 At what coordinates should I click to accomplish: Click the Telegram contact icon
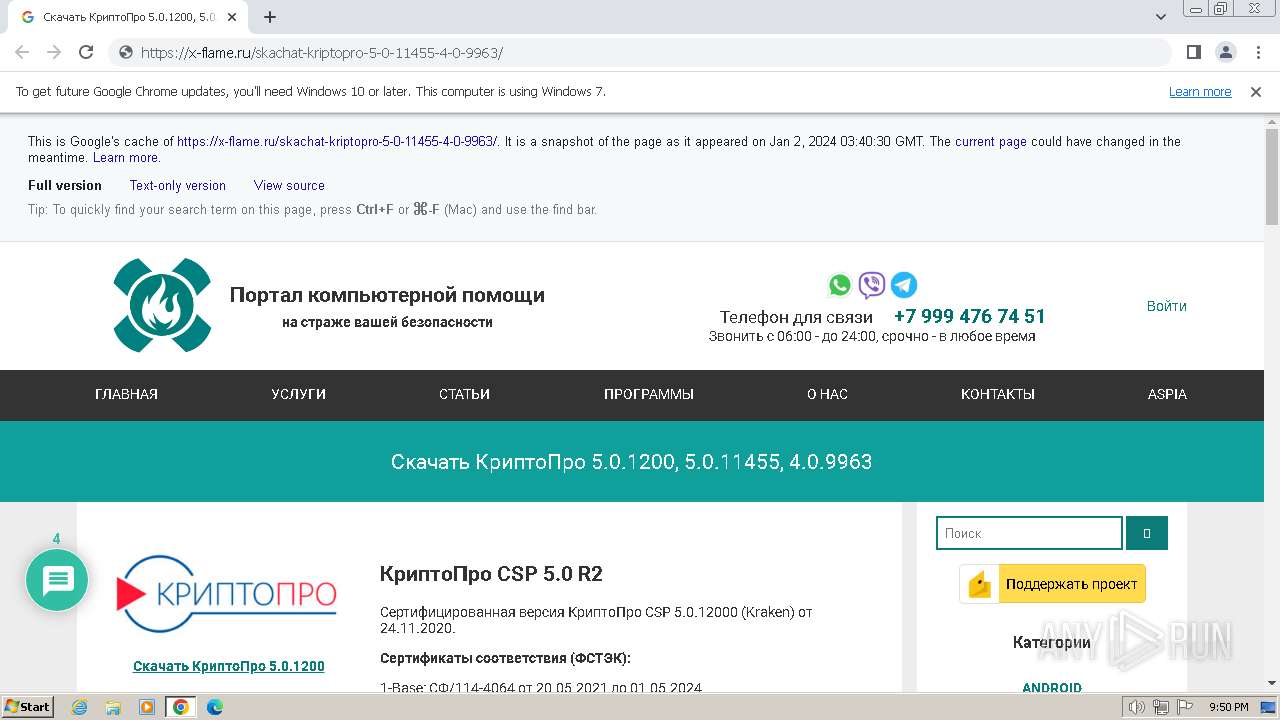[904, 285]
